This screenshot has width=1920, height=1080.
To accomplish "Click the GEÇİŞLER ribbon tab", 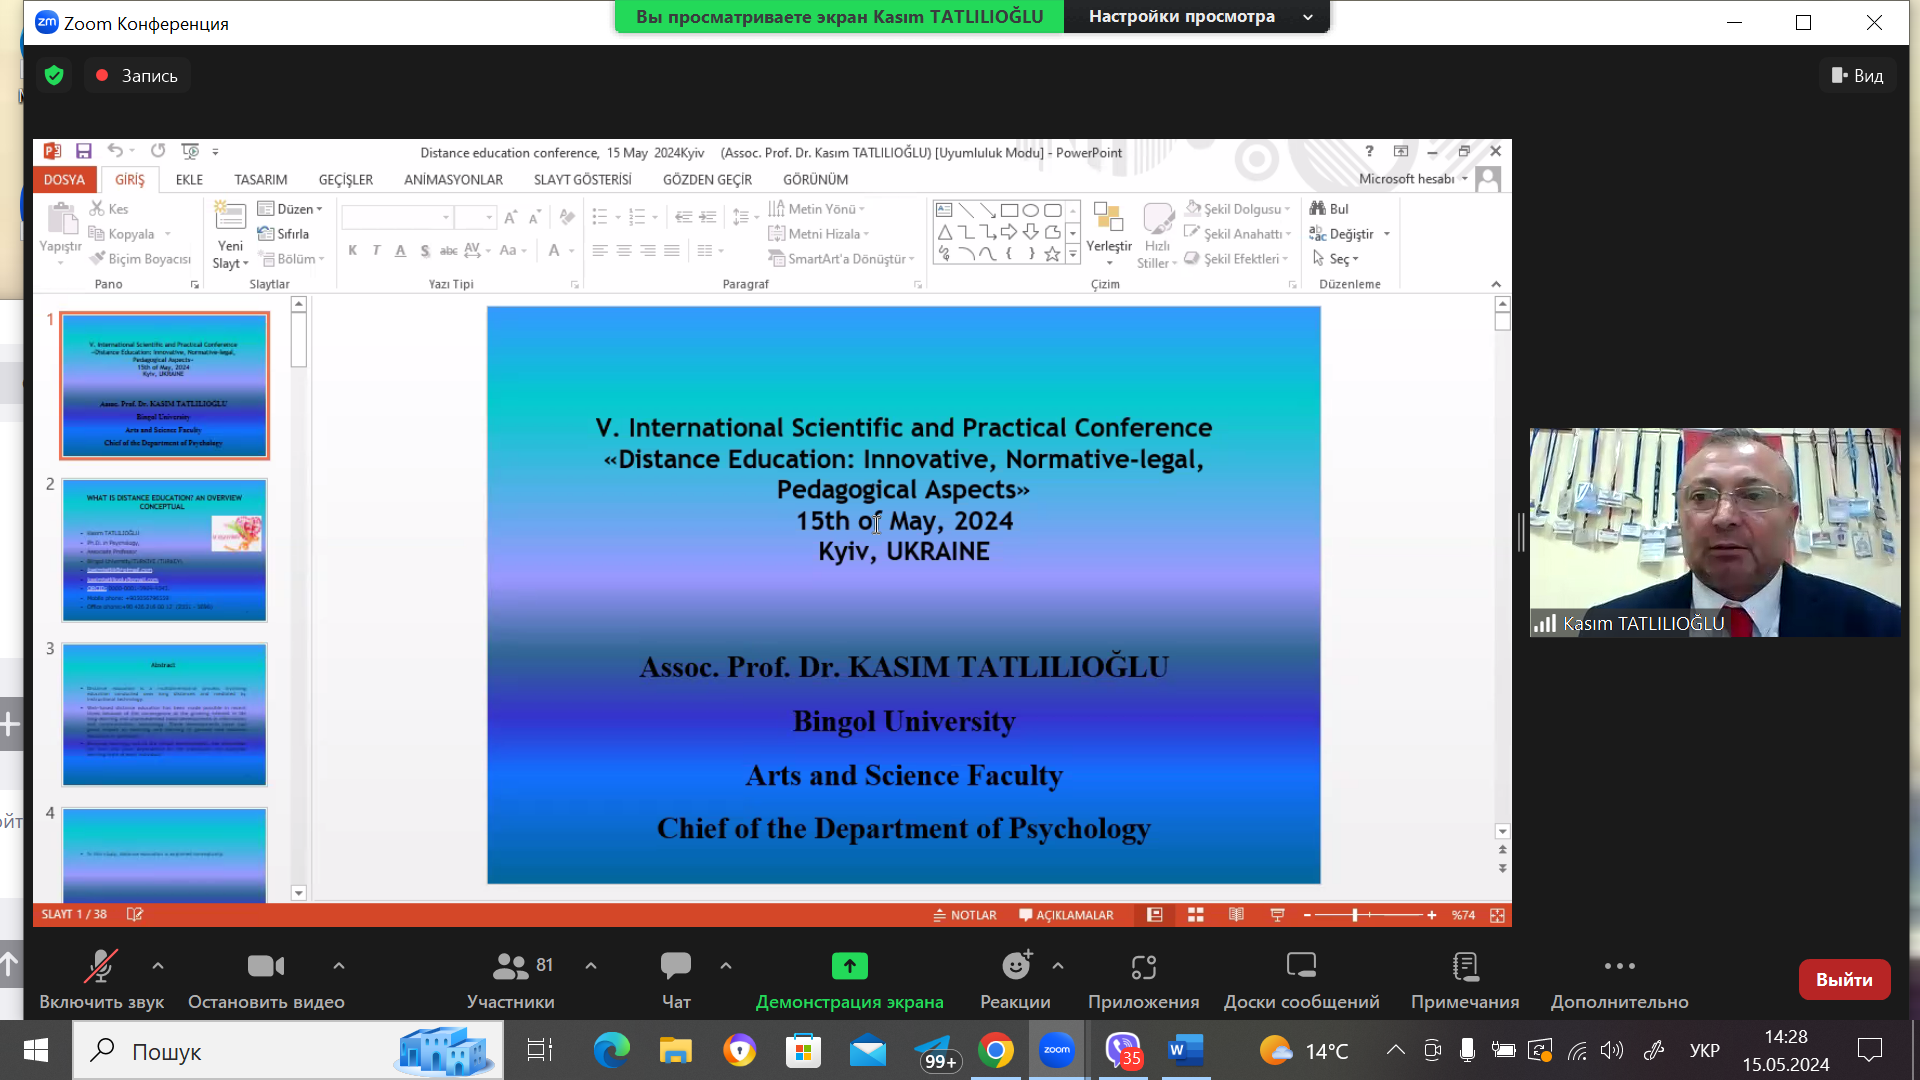I will tap(345, 180).
